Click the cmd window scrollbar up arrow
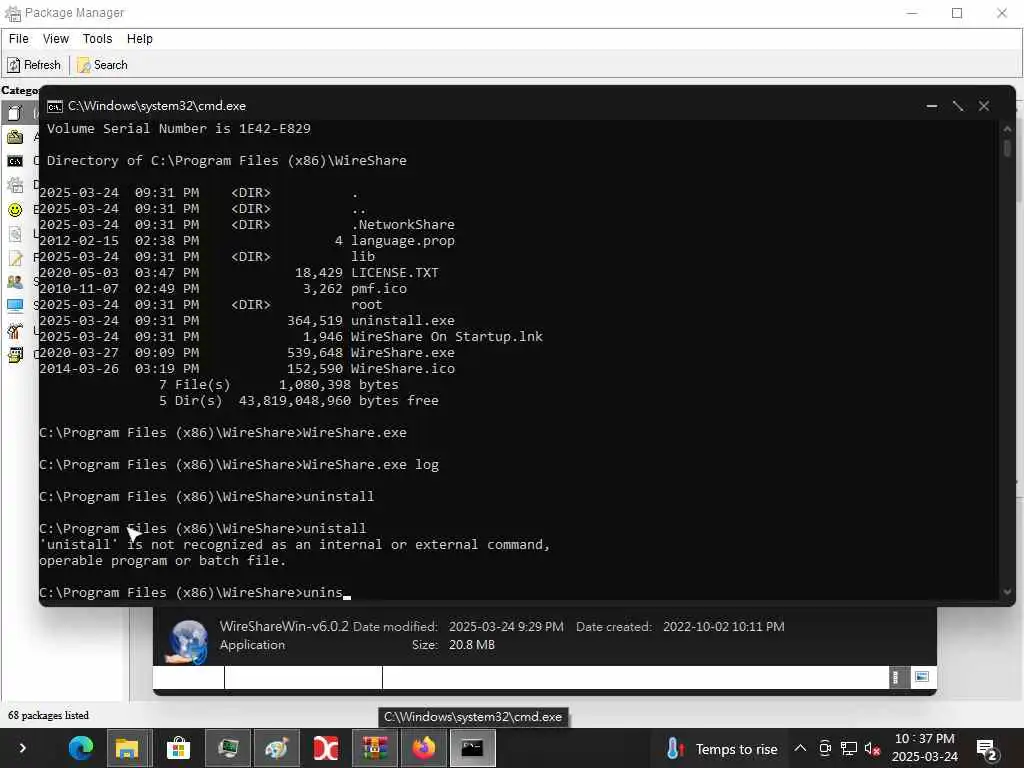The width and height of the screenshot is (1024, 768). click(1007, 129)
